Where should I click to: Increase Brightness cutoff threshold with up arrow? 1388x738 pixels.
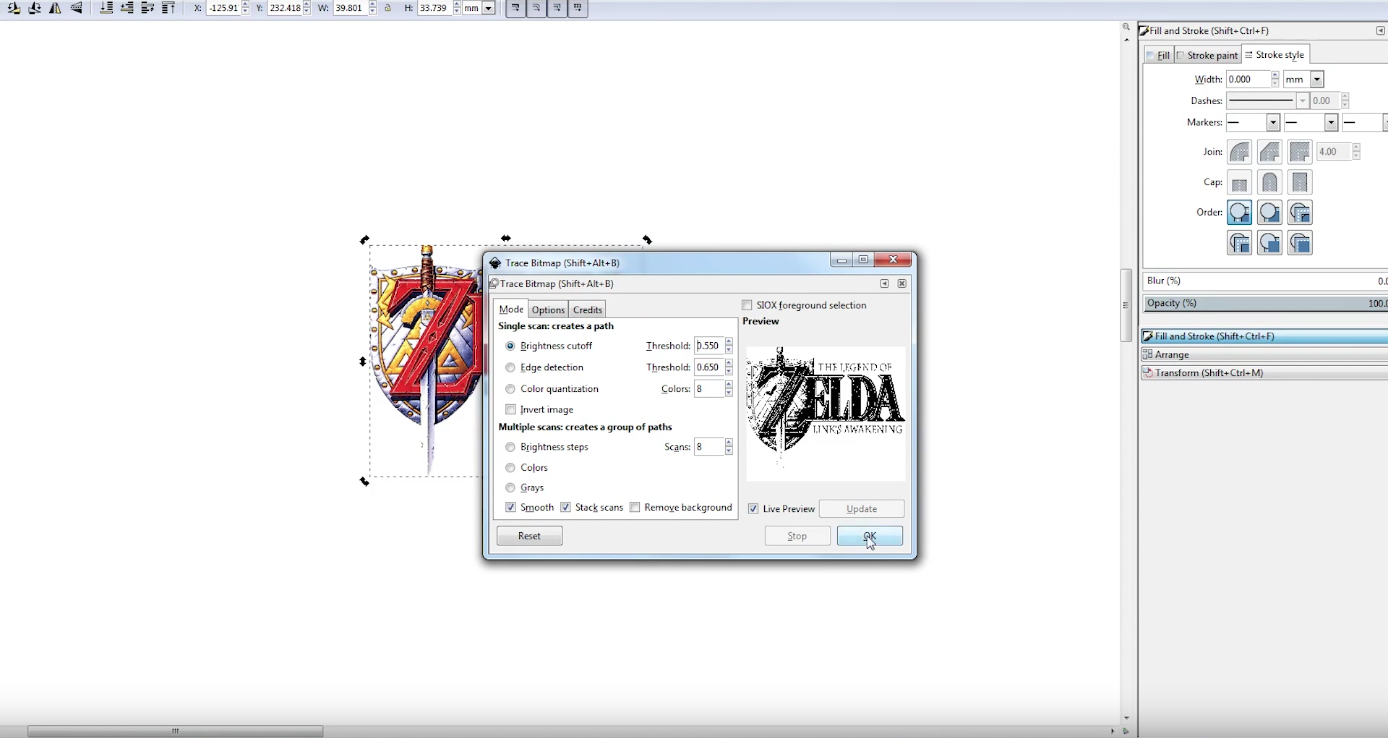pos(729,342)
